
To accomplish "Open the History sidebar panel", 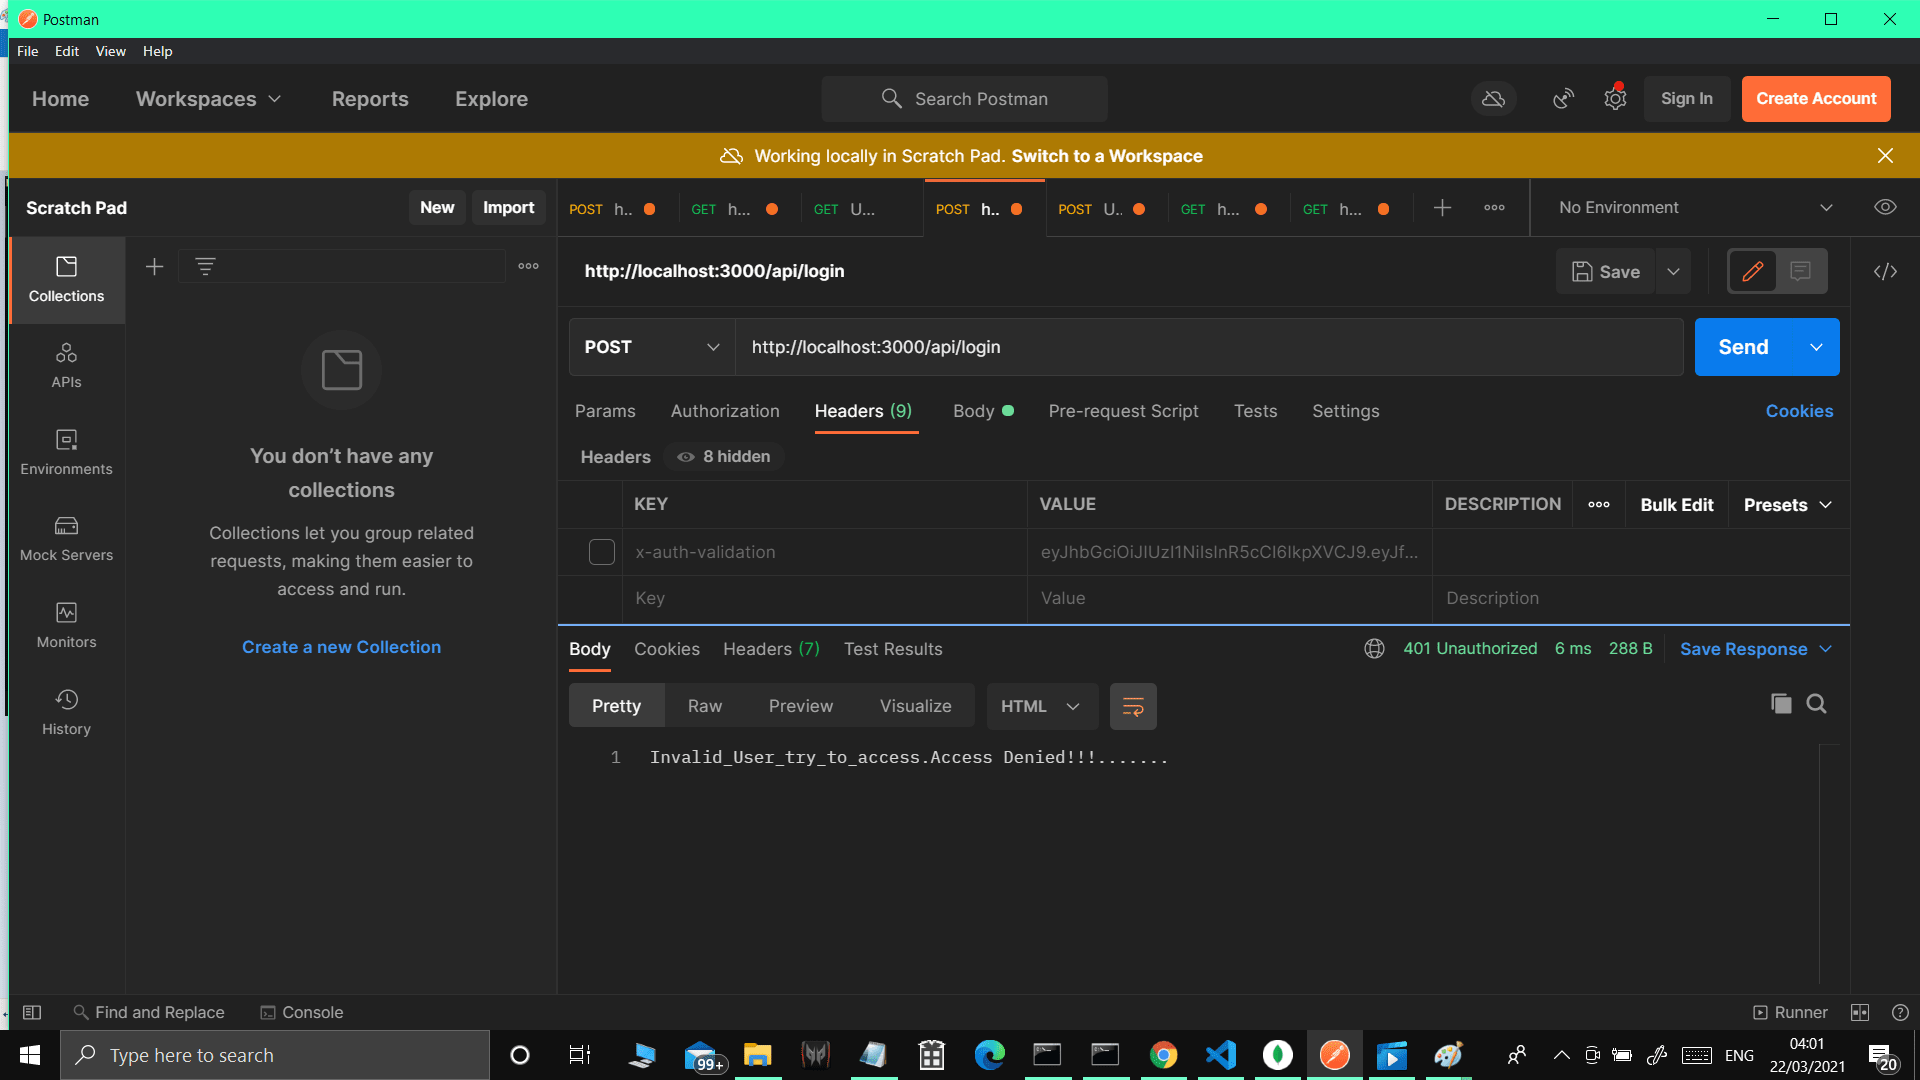I will point(66,712).
